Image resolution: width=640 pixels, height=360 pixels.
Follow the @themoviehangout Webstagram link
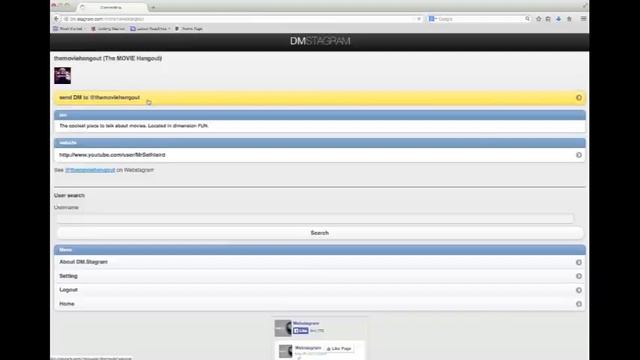(x=90, y=170)
